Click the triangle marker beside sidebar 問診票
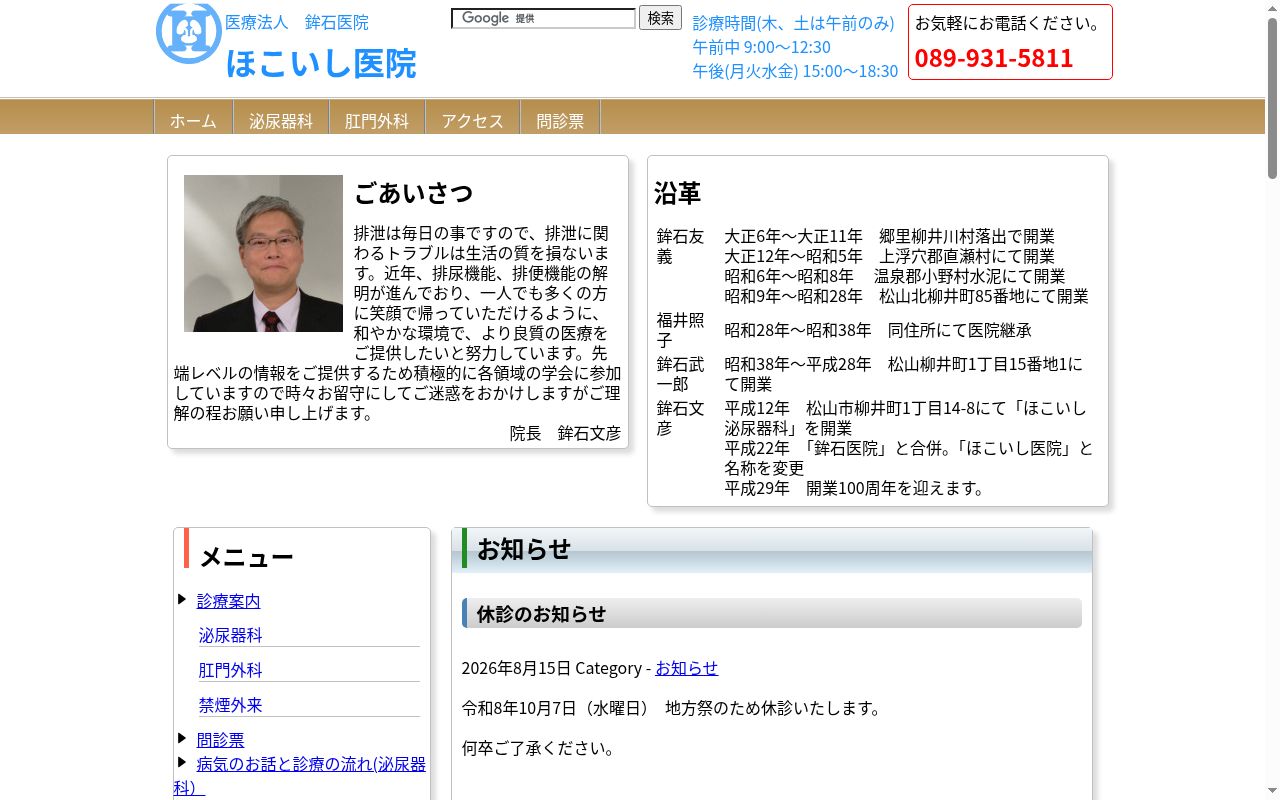The width and height of the screenshot is (1280, 800). click(x=182, y=738)
